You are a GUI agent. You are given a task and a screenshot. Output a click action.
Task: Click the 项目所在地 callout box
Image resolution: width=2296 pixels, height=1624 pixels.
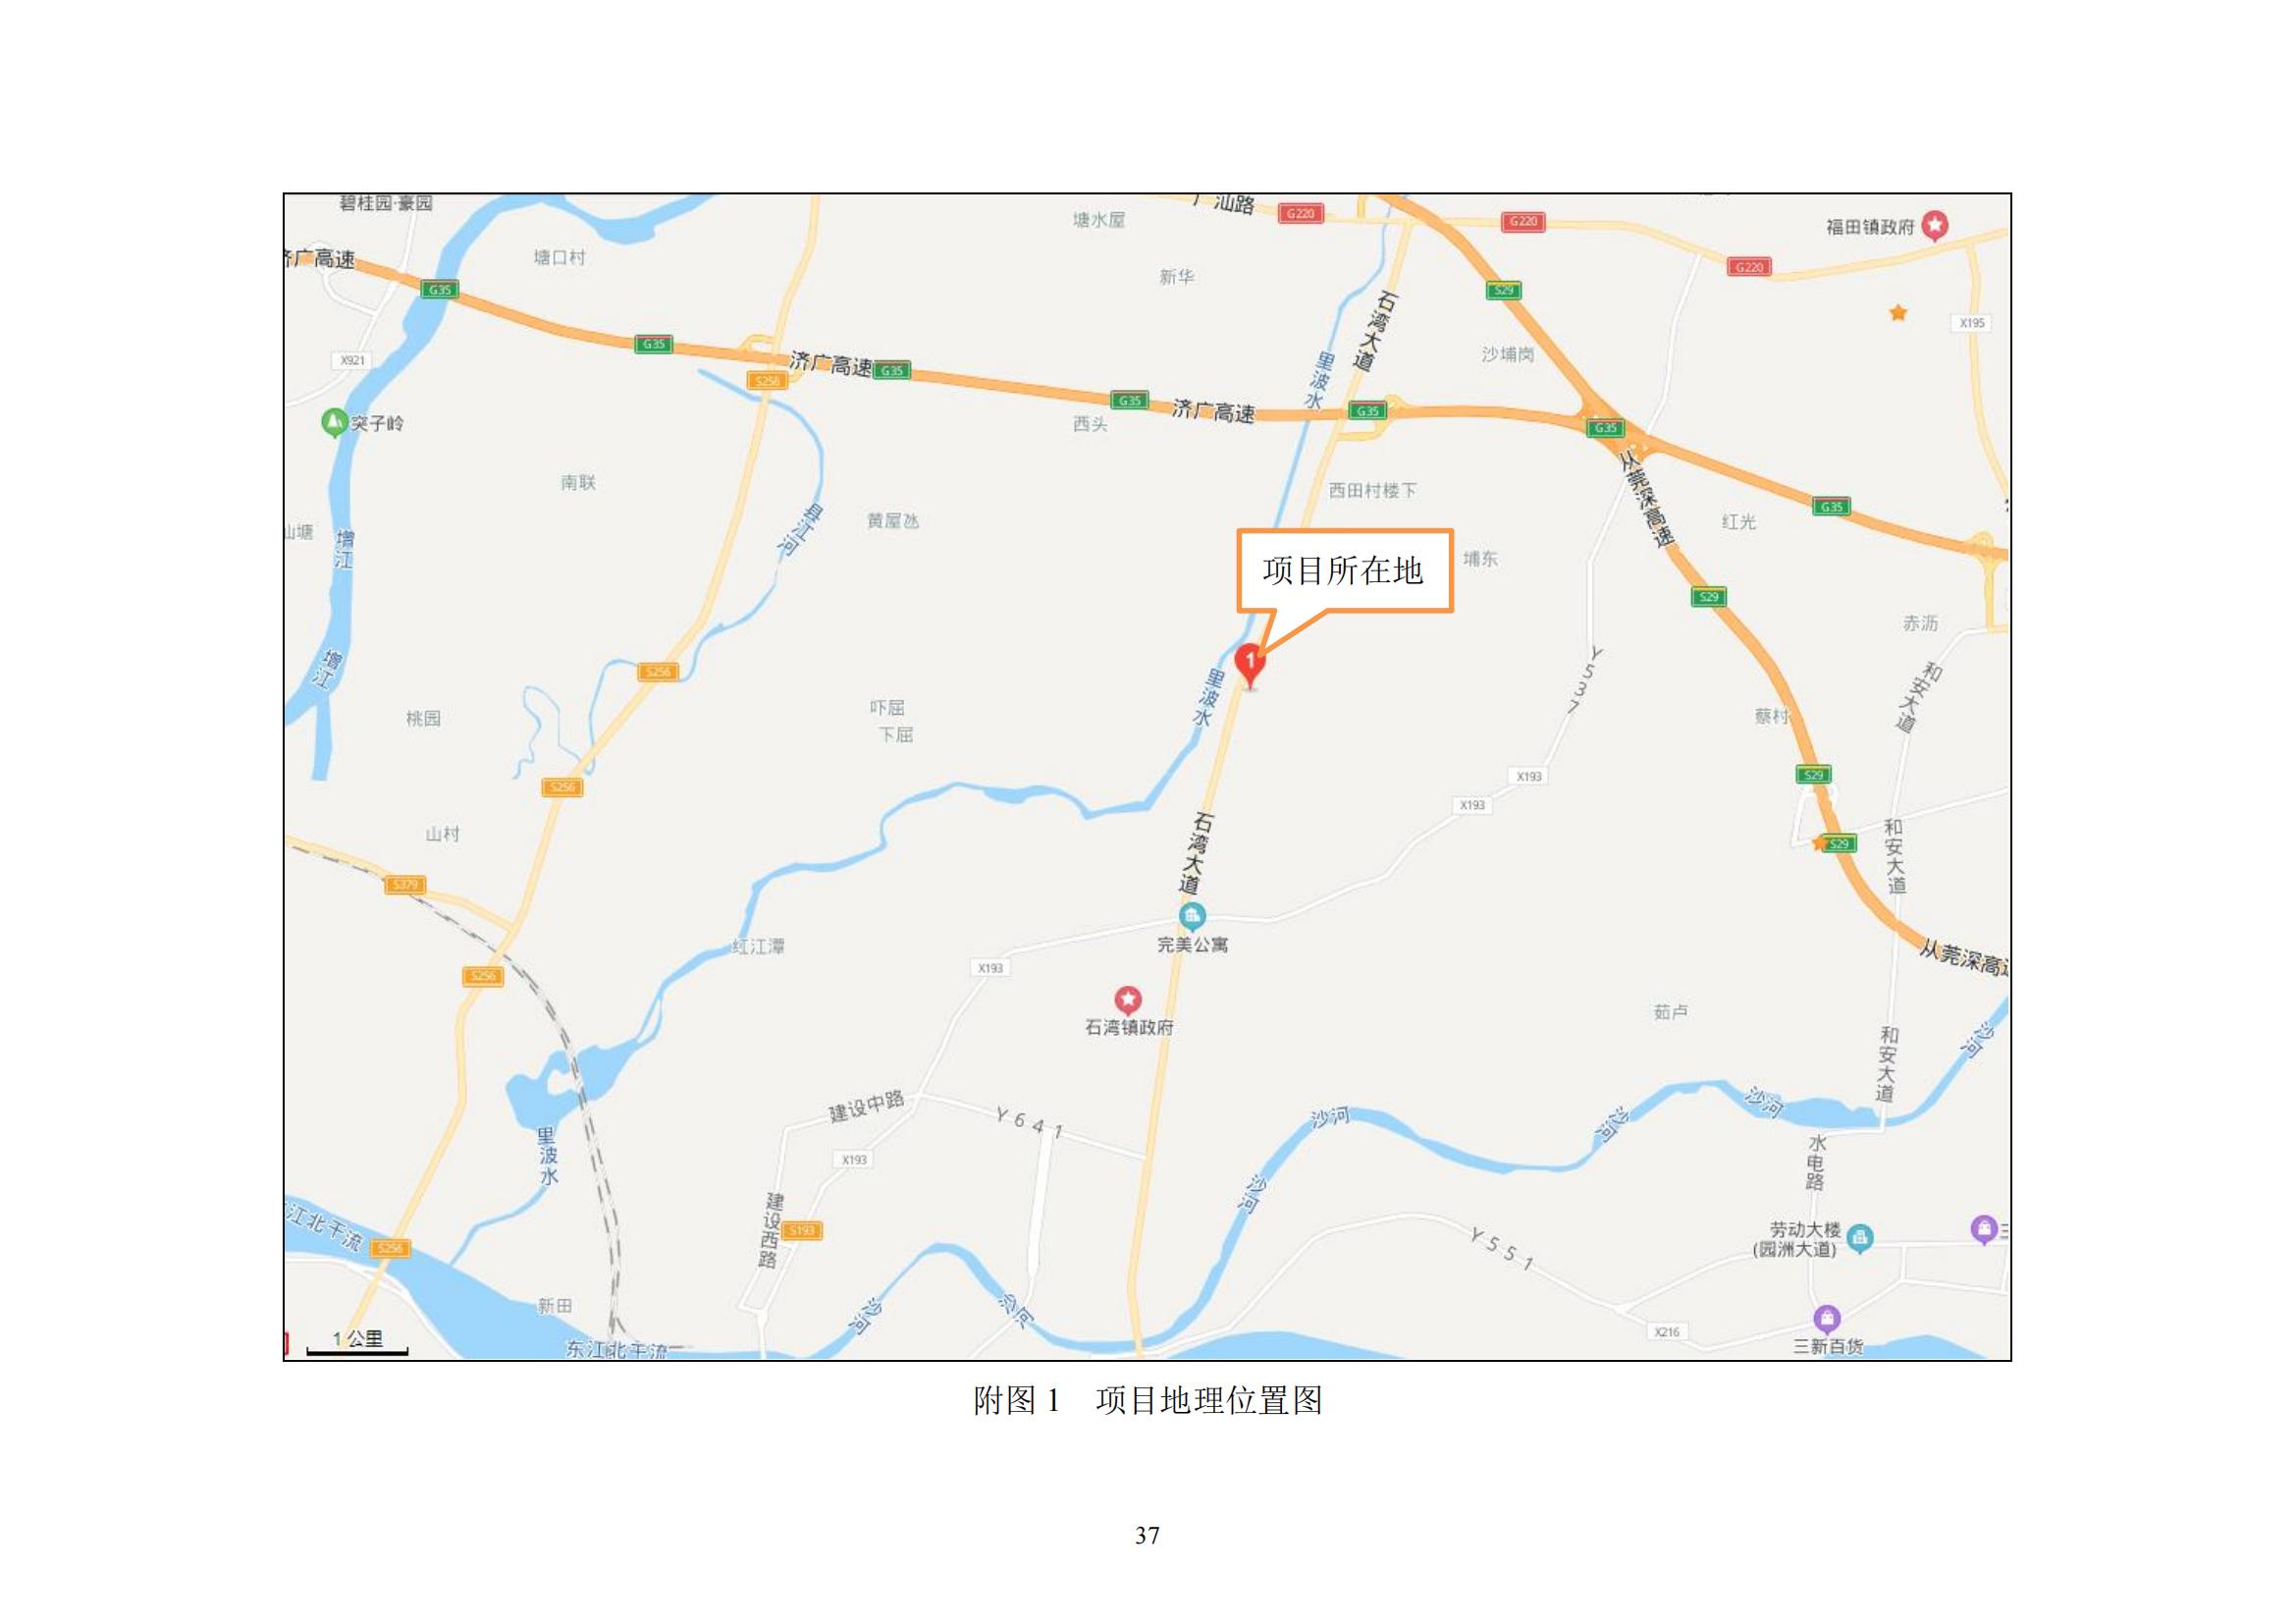(1344, 571)
